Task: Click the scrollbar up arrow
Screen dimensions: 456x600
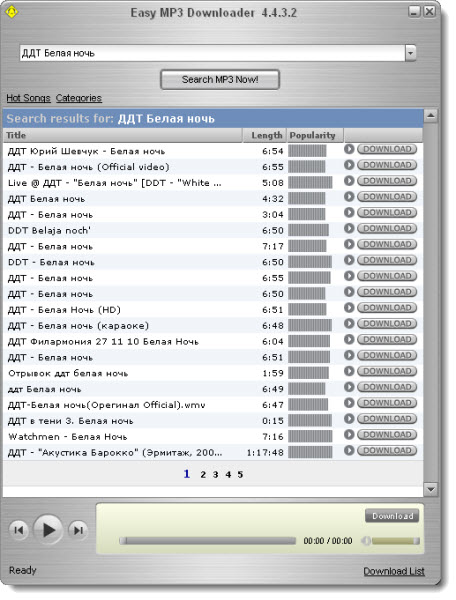Action: pyautogui.click(x=431, y=115)
